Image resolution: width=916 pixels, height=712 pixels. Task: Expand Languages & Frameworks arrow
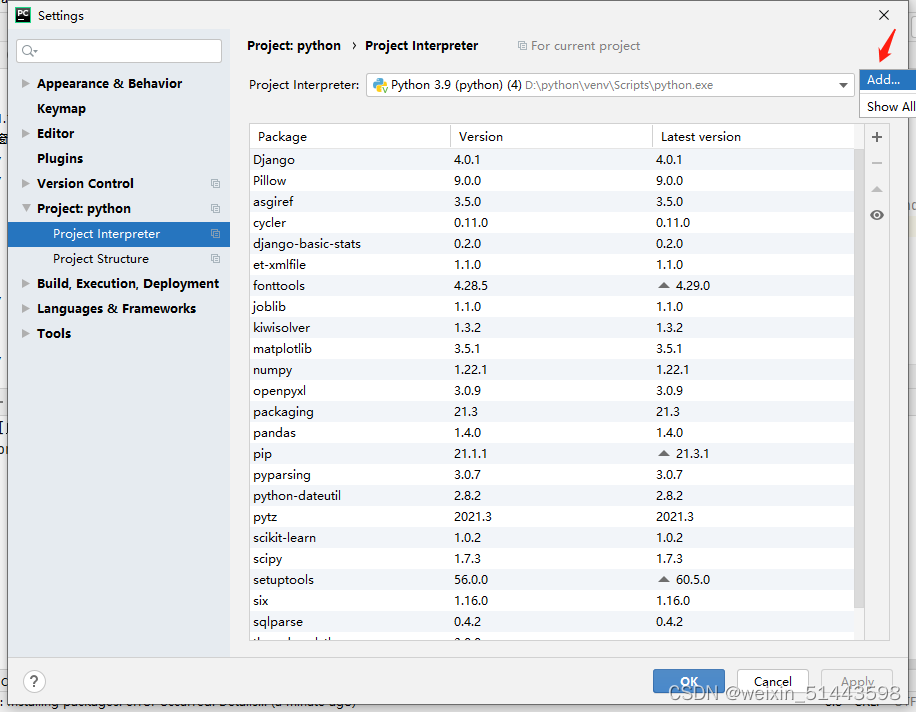pos(26,308)
